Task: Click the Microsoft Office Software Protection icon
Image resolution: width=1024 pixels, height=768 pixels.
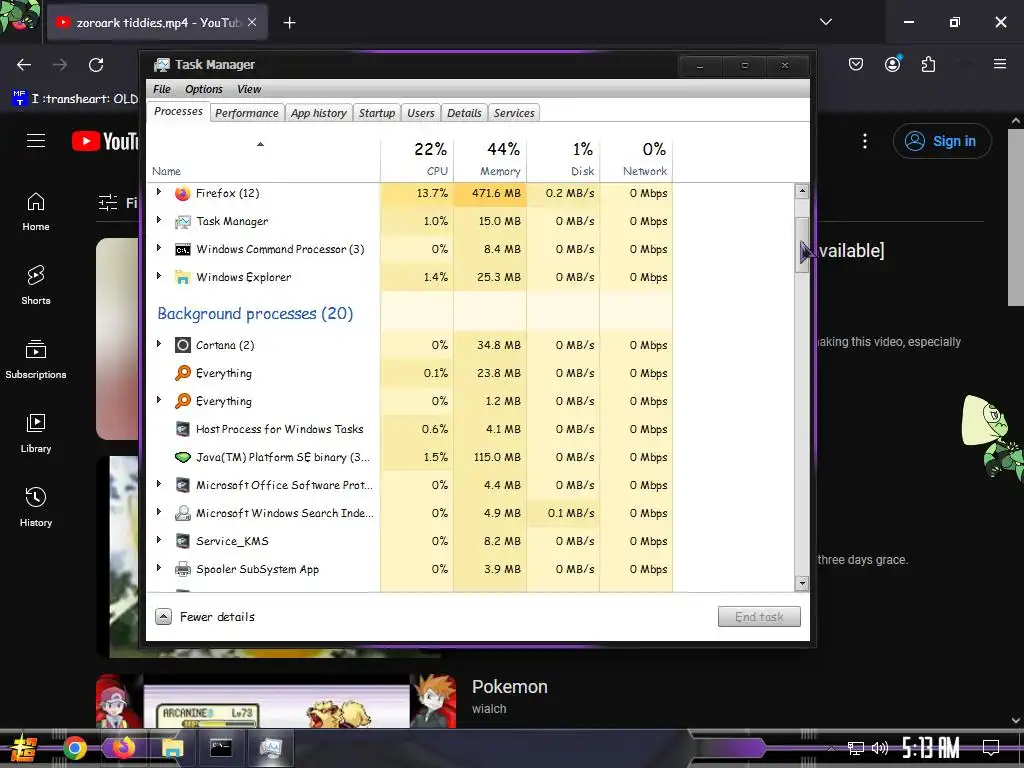Action: pyautogui.click(x=183, y=485)
